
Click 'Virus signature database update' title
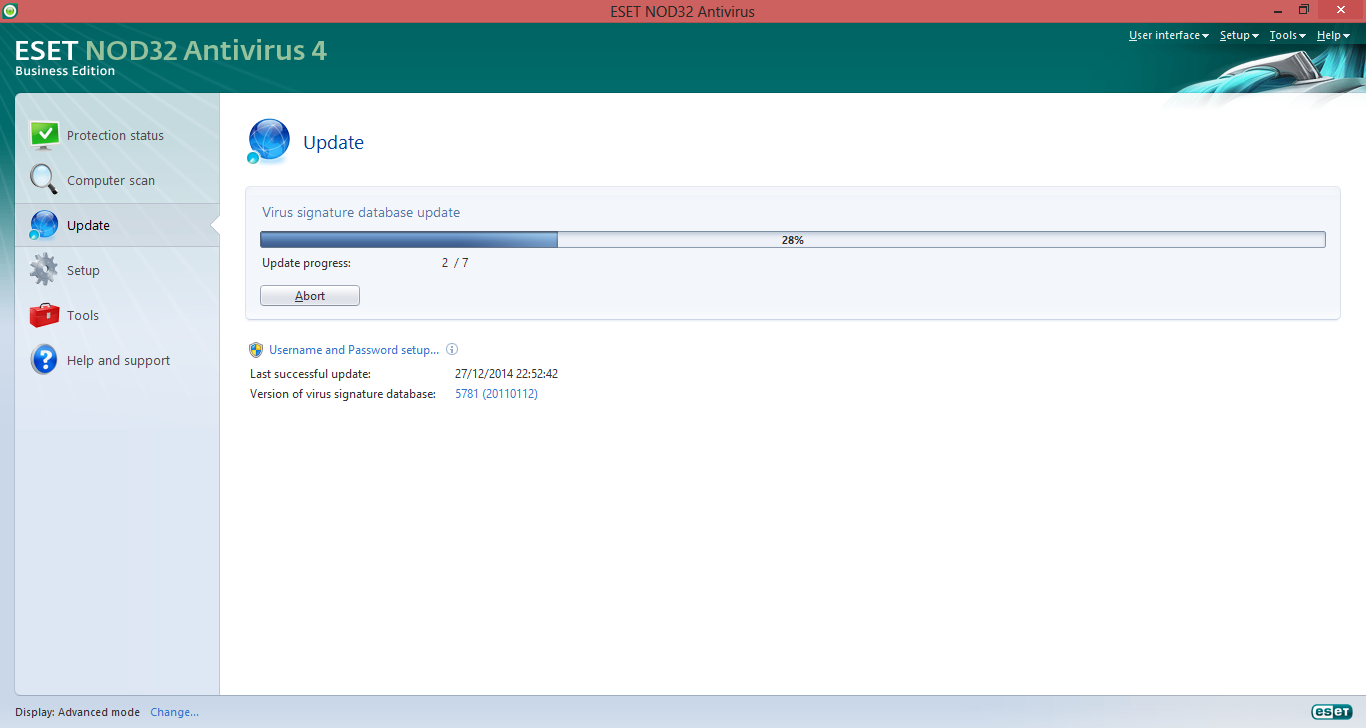click(x=361, y=213)
